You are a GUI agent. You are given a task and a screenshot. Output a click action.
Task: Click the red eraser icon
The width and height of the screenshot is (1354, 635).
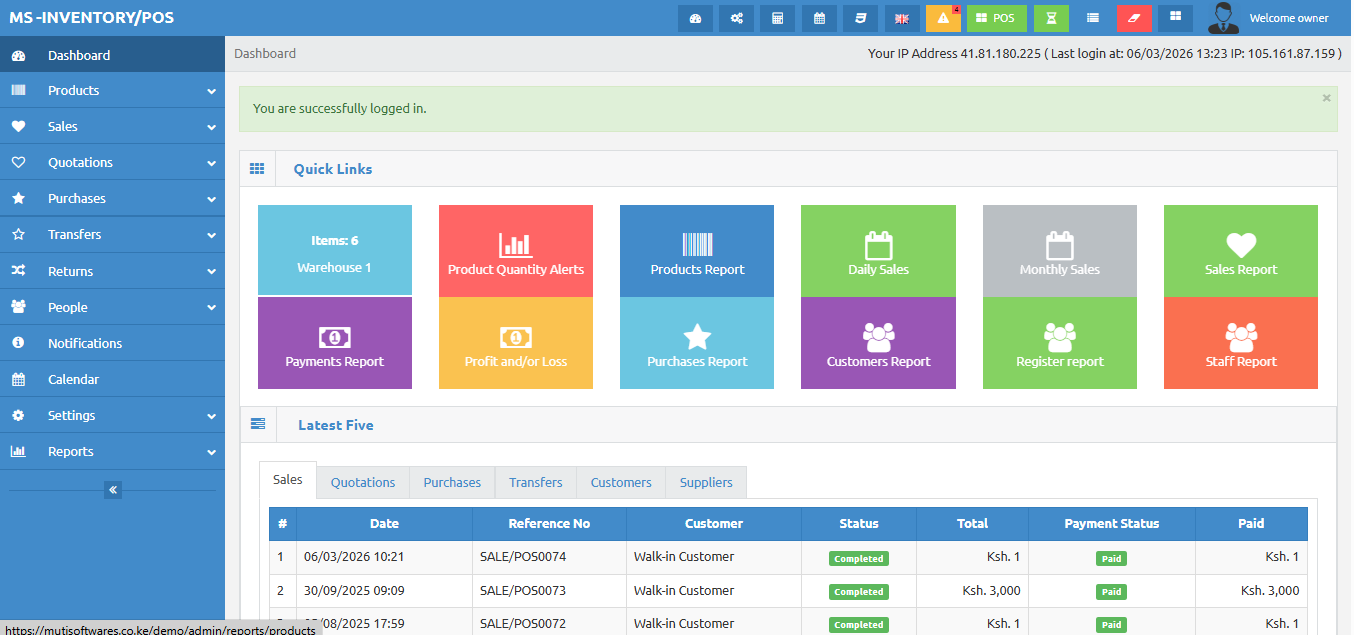[x=1134, y=18]
